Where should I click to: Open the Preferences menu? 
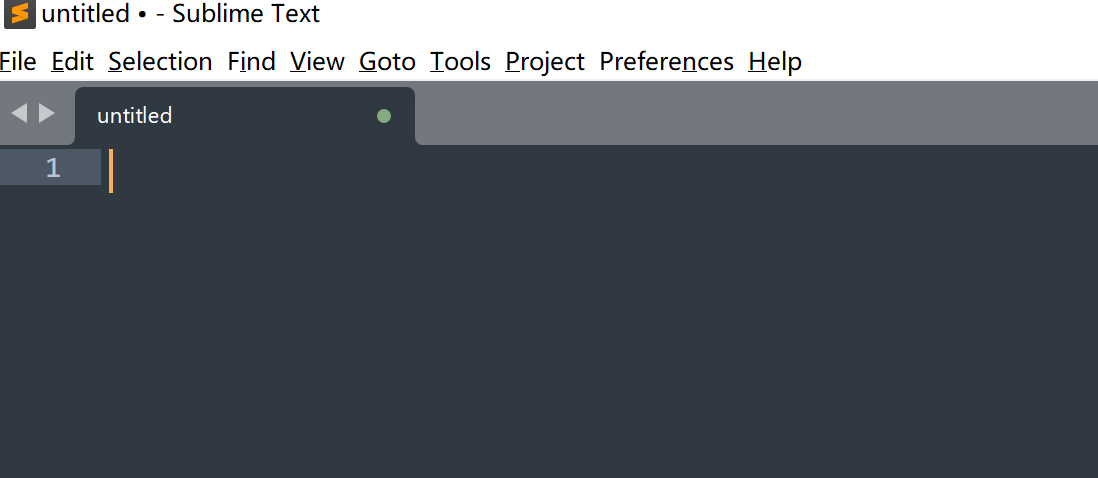(x=666, y=62)
